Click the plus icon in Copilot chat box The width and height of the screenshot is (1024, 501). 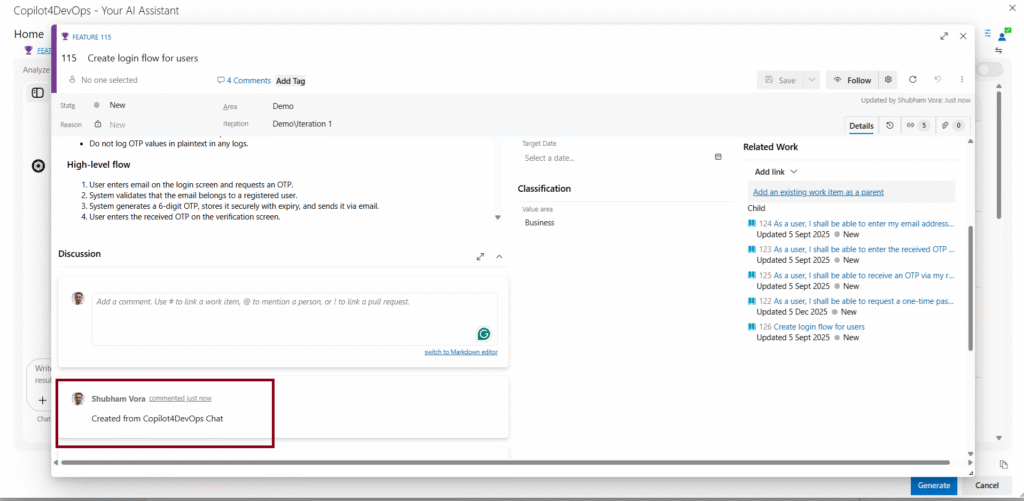coord(42,400)
